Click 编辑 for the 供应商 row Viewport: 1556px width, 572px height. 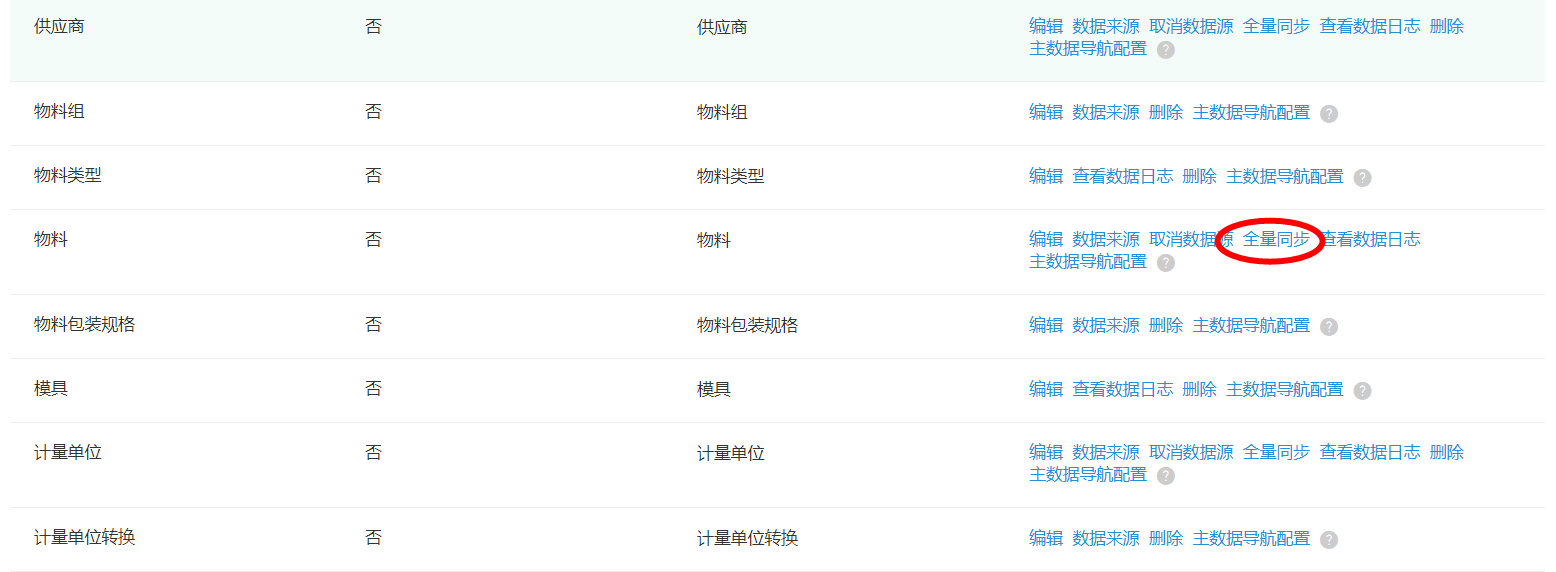pos(1046,26)
